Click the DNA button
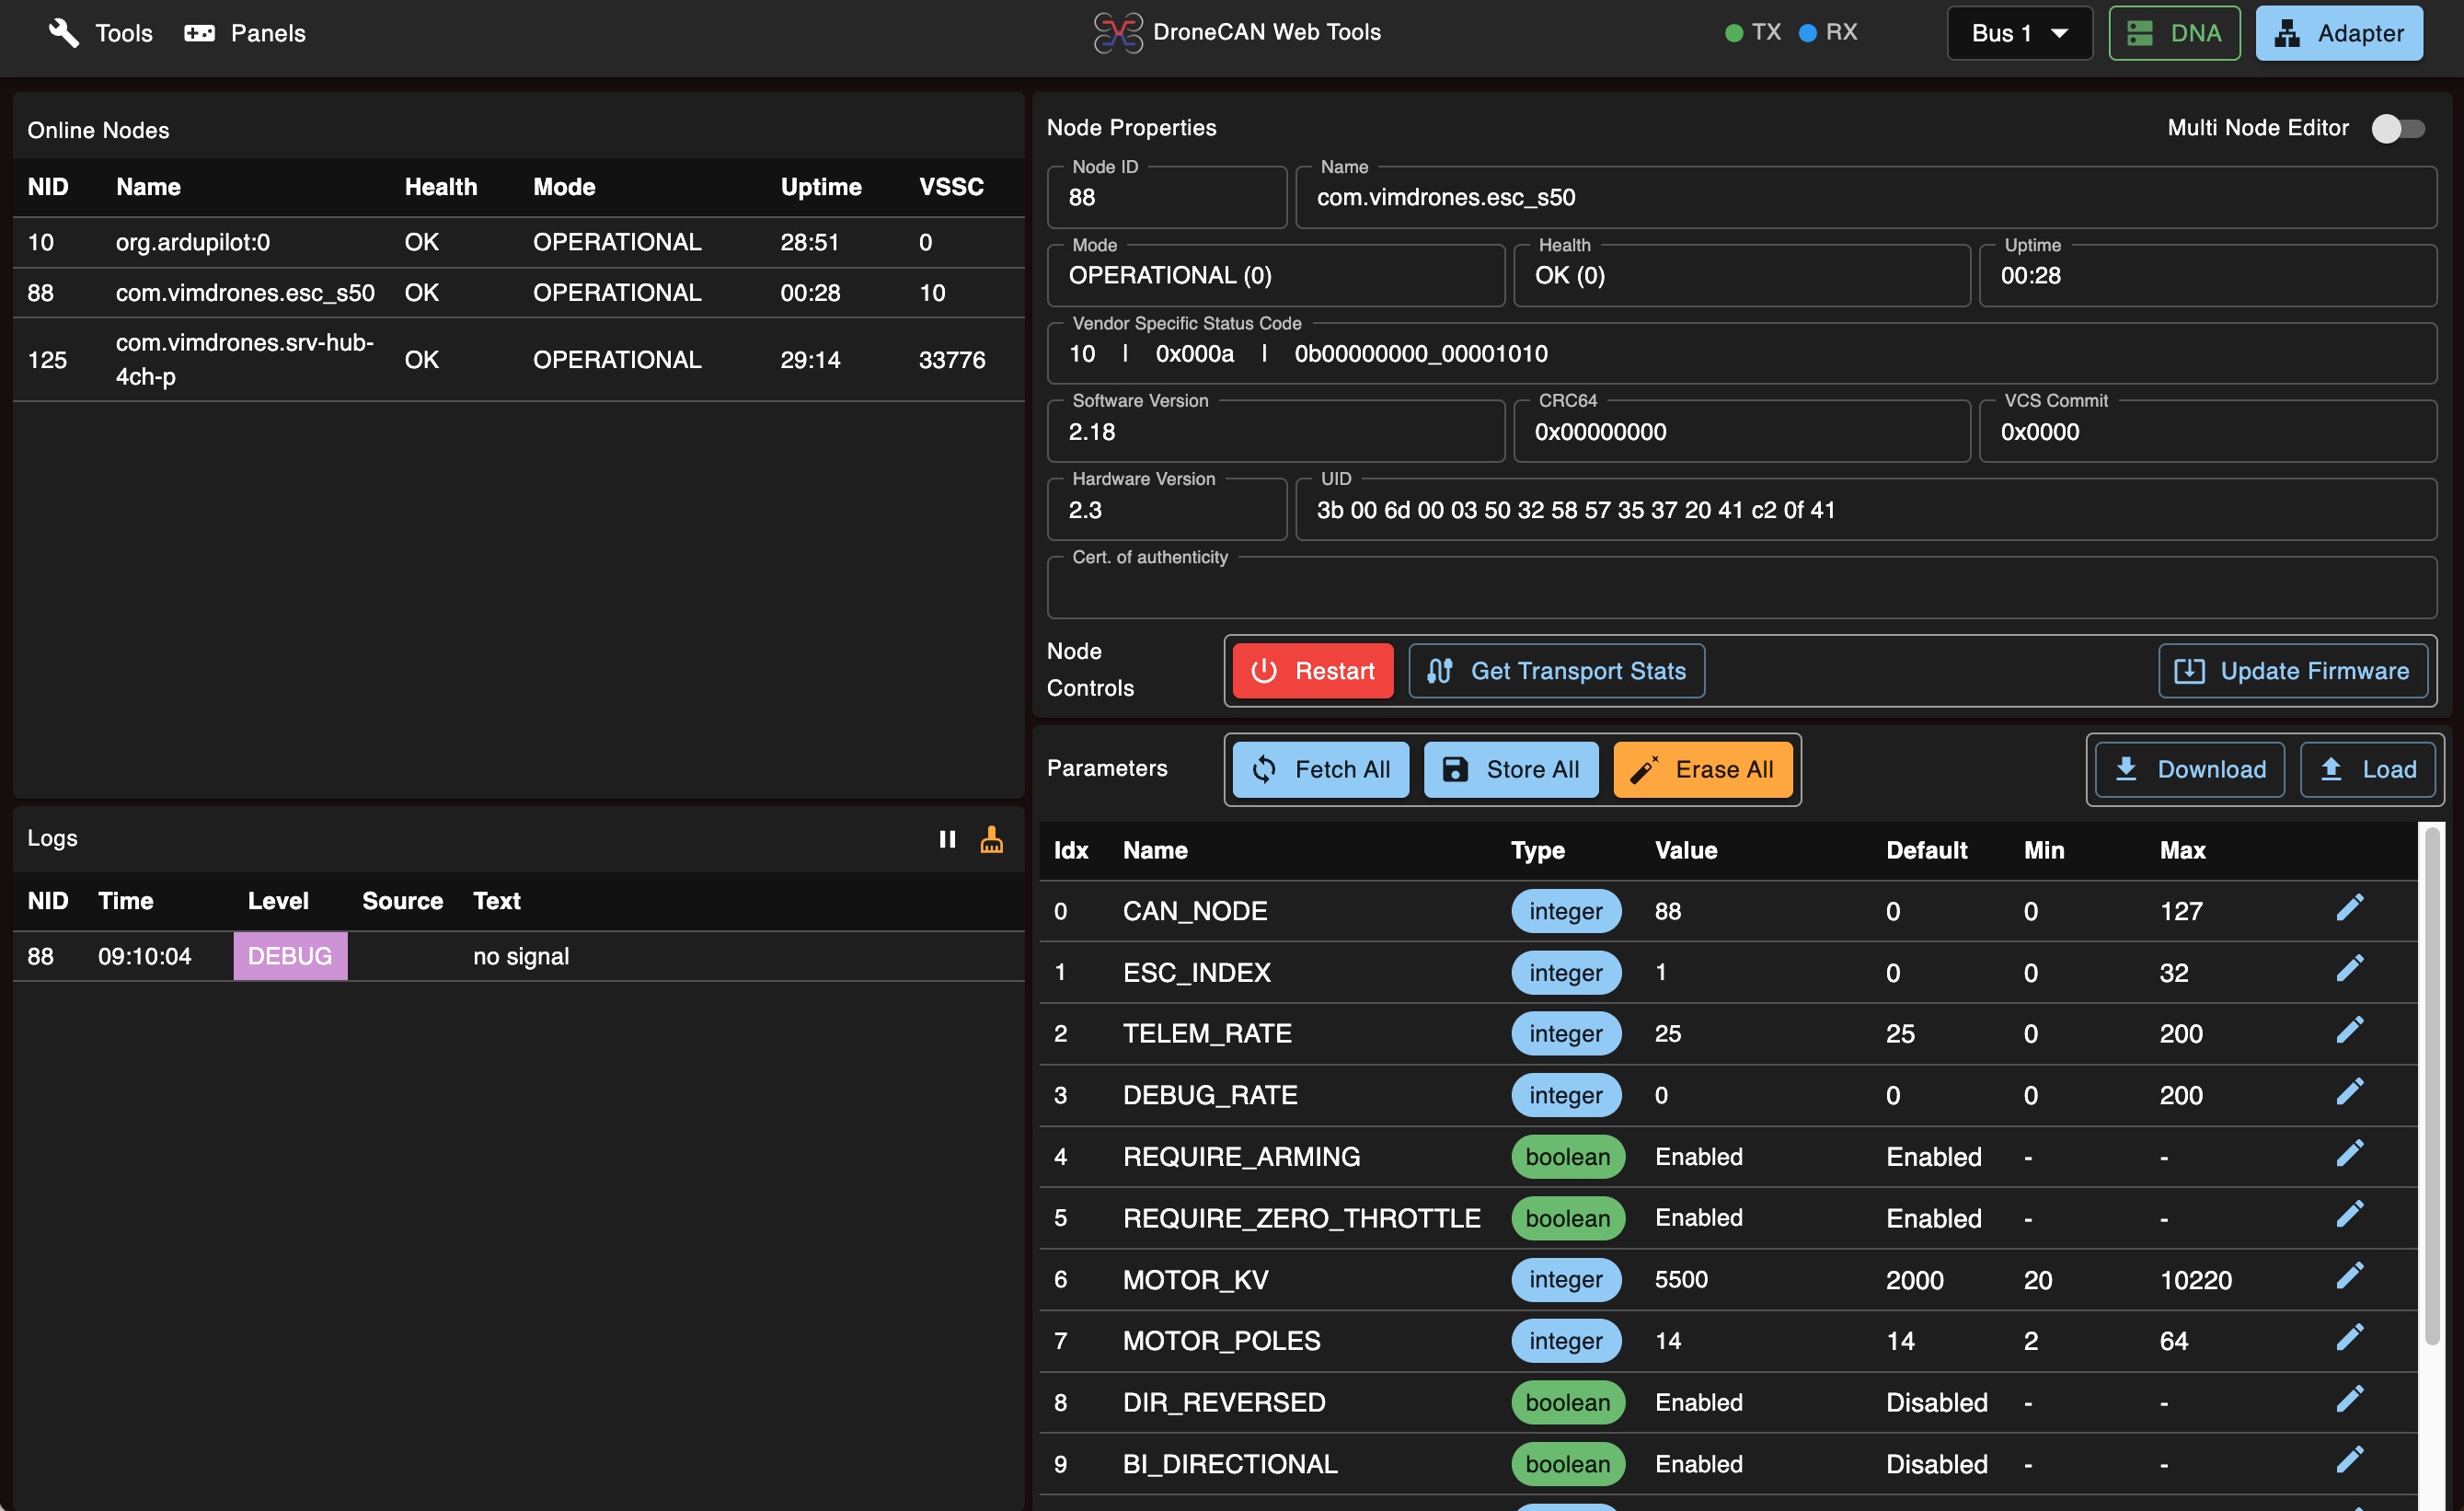 [x=2174, y=33]
